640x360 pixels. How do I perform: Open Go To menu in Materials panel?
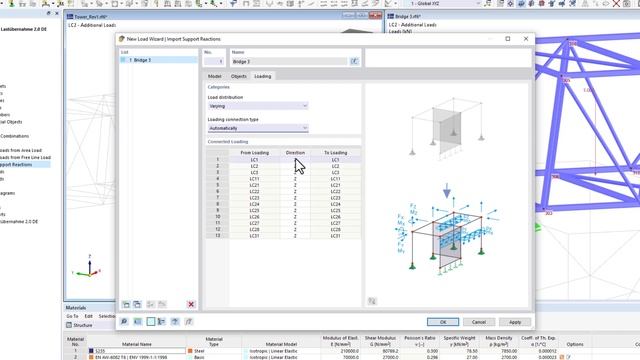click(72, 316)
